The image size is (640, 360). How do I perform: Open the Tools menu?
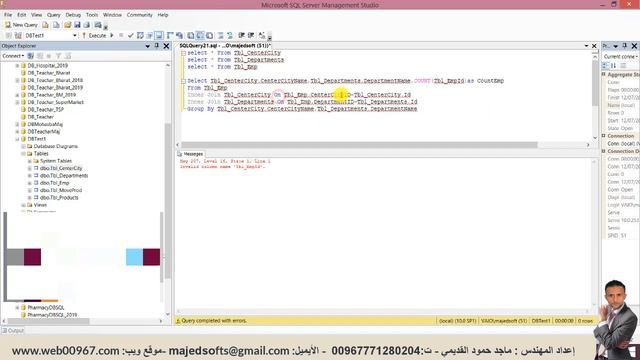92,15
